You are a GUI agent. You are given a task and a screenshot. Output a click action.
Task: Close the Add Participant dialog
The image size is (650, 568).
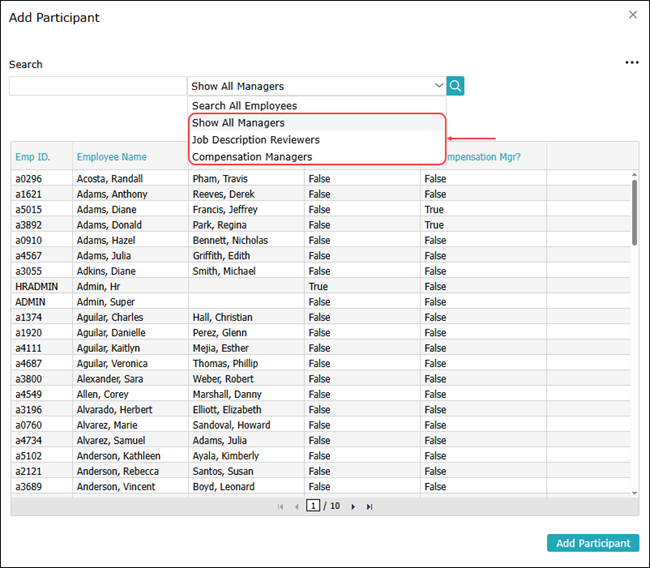pyautogui.click(x=632, y=15)
